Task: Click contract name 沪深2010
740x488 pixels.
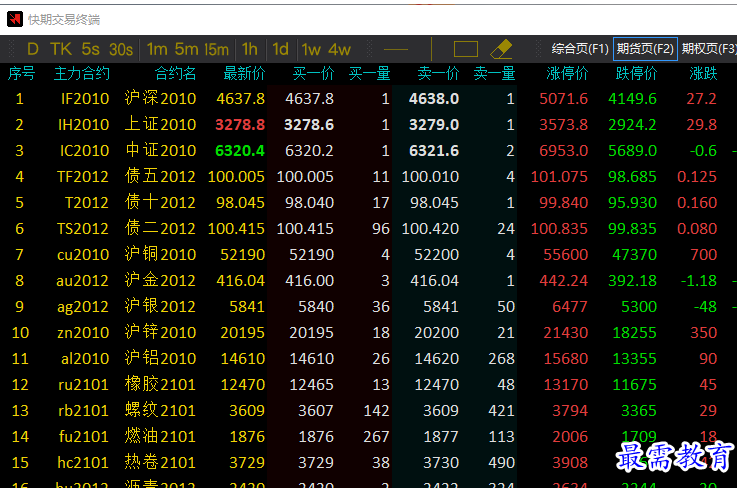Action: (160, 98)
